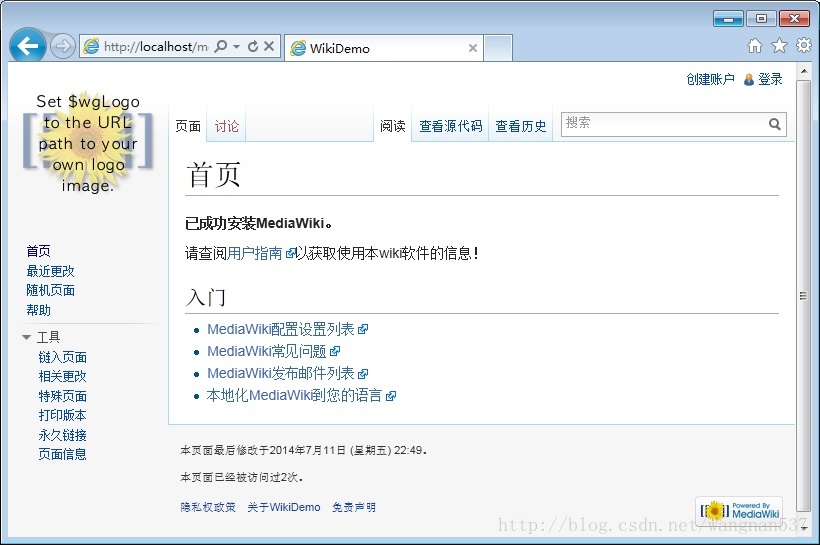
Task: Click into the 搜索 input field
Action: pos(662,123)
